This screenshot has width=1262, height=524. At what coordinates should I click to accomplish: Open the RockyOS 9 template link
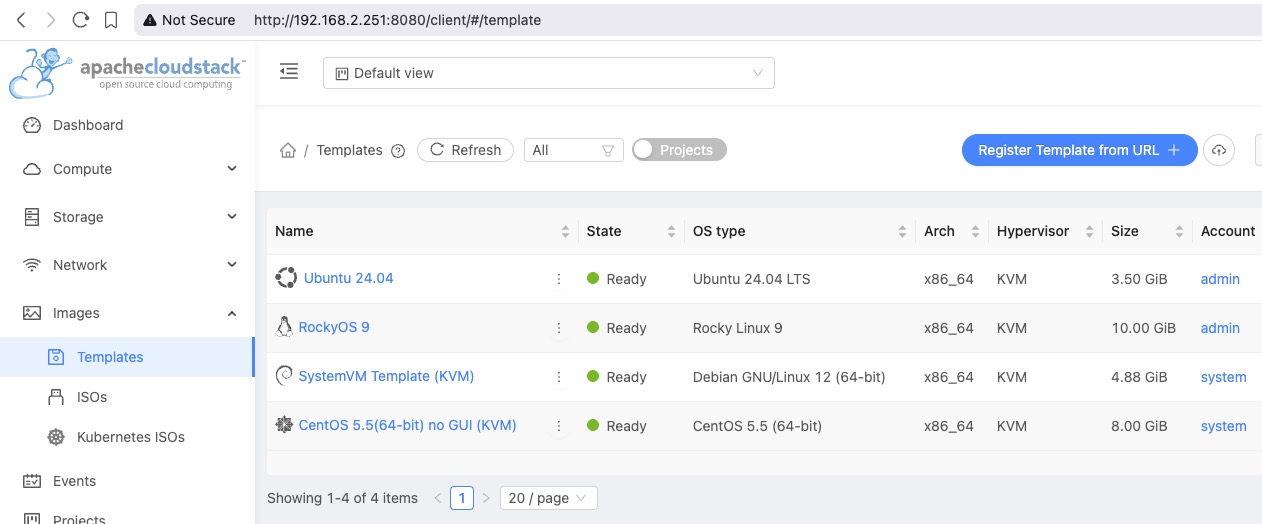coord(334,327)
